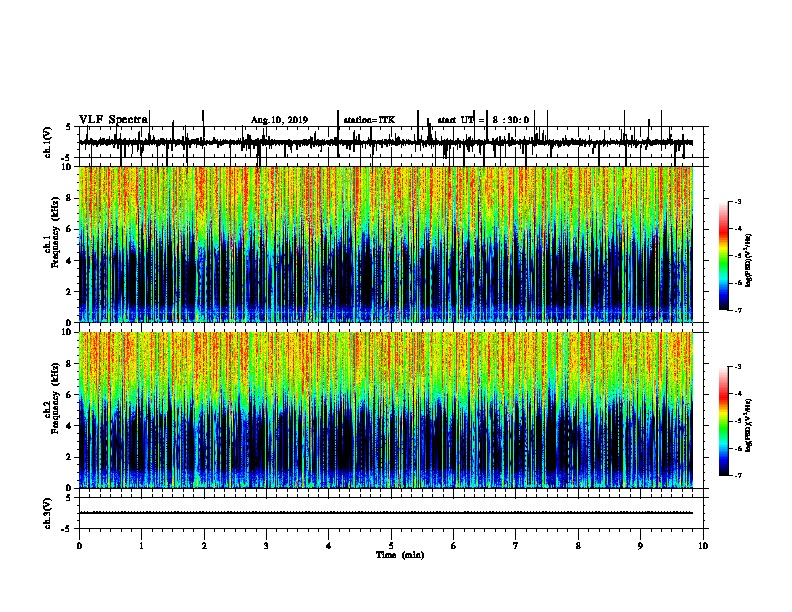This screenshot has width=792, height=612.
Task: Click time-axis tick label "2"
Action: (x=204, y=546)
